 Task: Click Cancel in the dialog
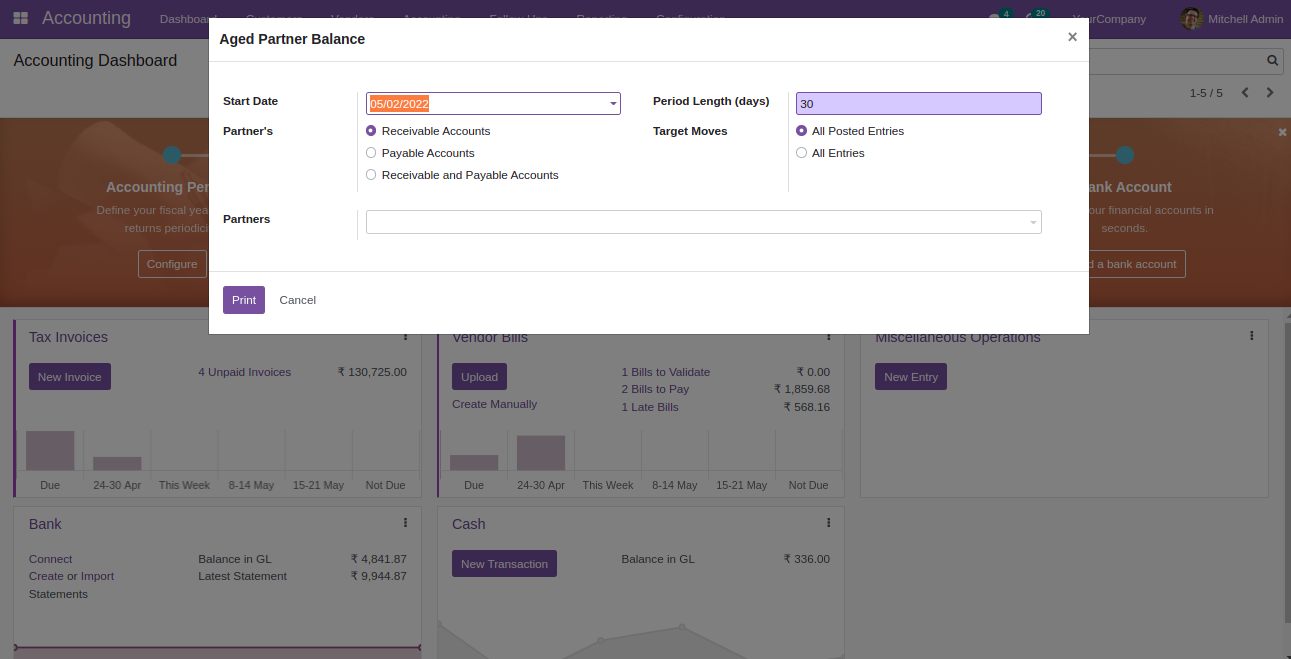(x=297, y=300)
